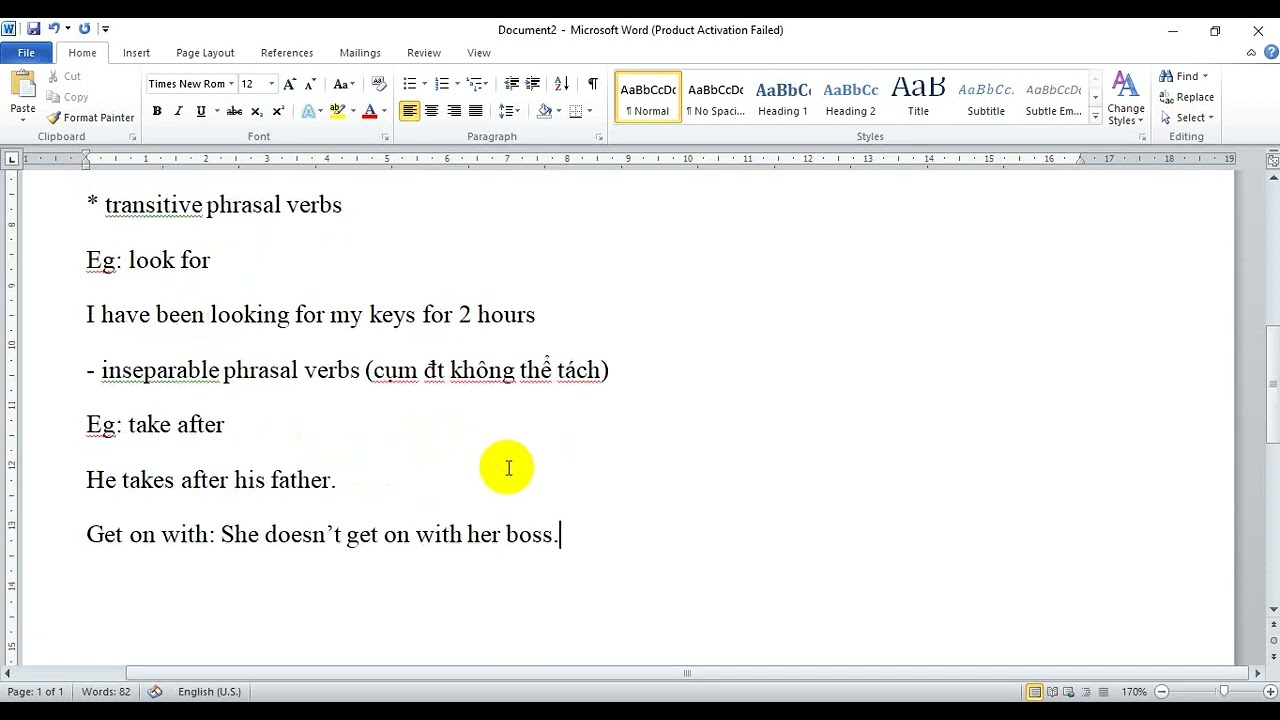This screenshot has width=1280, height=720.
Task: Switch to the View tab
Action: (x=479, y=53)
